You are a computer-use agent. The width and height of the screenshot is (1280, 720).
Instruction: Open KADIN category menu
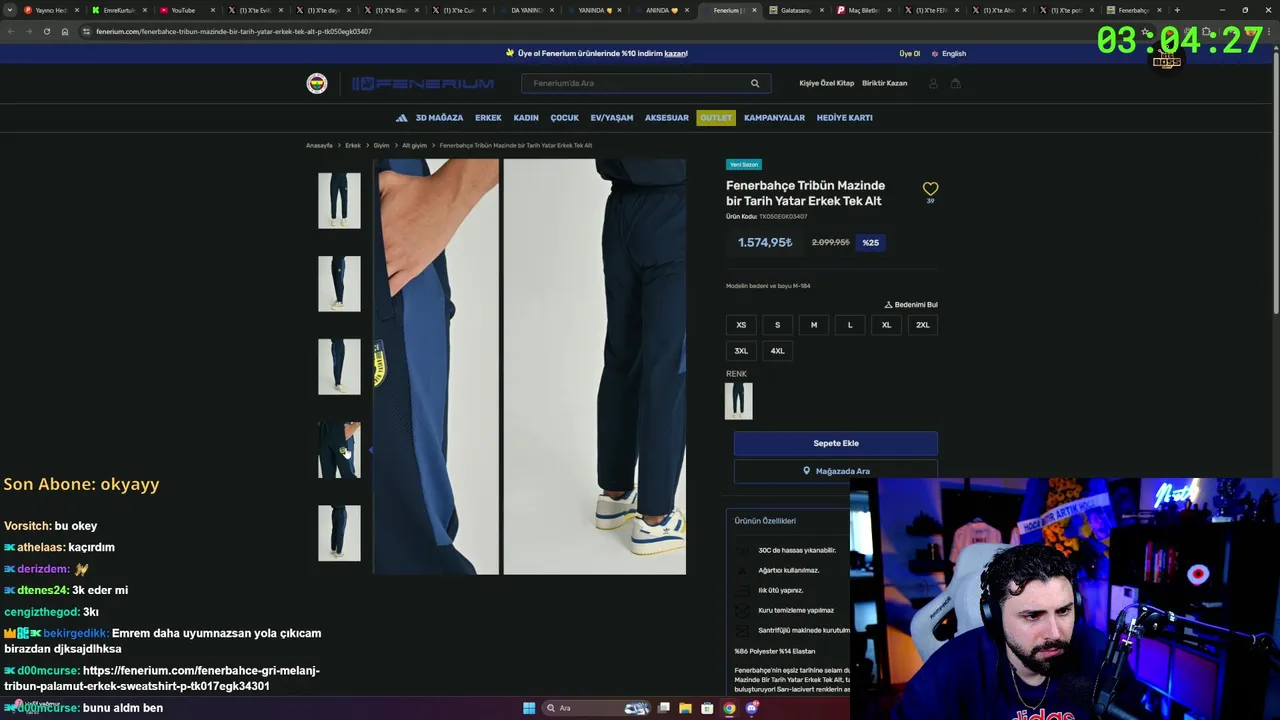pos(526,118)
